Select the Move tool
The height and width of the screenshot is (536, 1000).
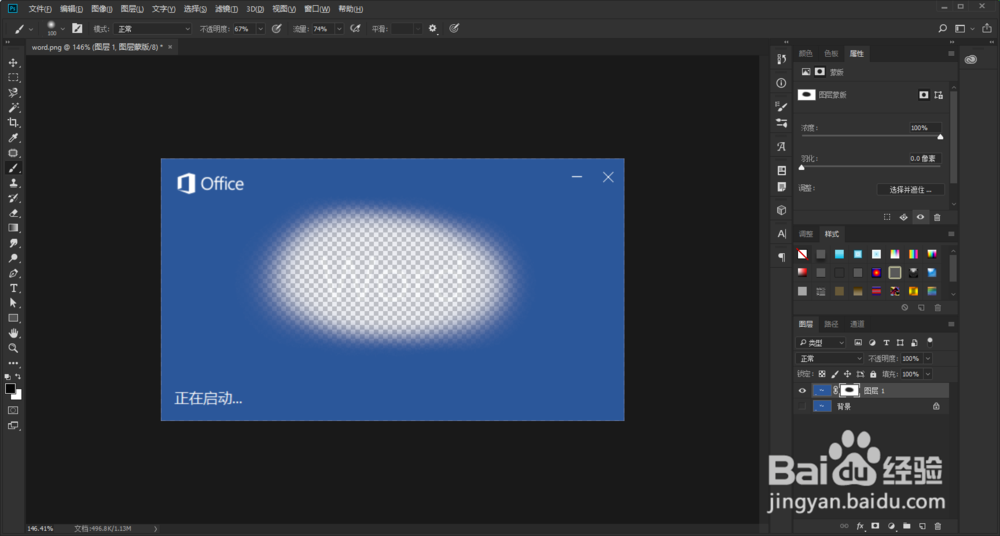tap(13, 63)
